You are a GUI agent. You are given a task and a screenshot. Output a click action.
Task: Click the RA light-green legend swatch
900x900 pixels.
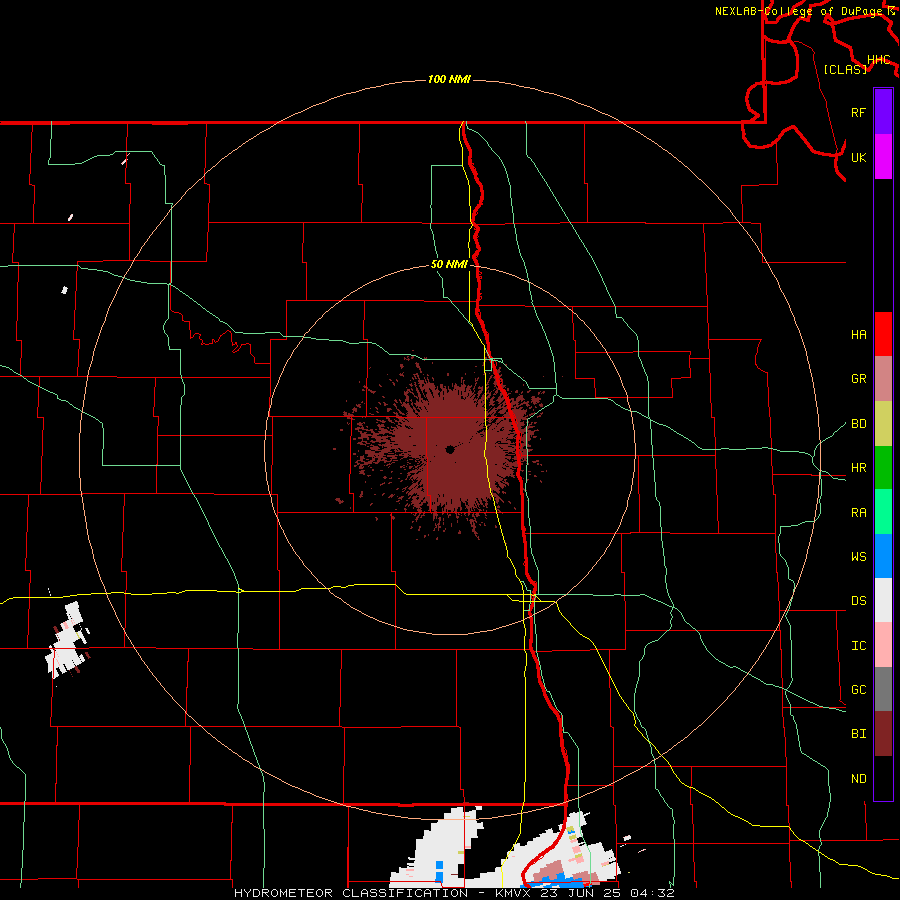point(883,512)
